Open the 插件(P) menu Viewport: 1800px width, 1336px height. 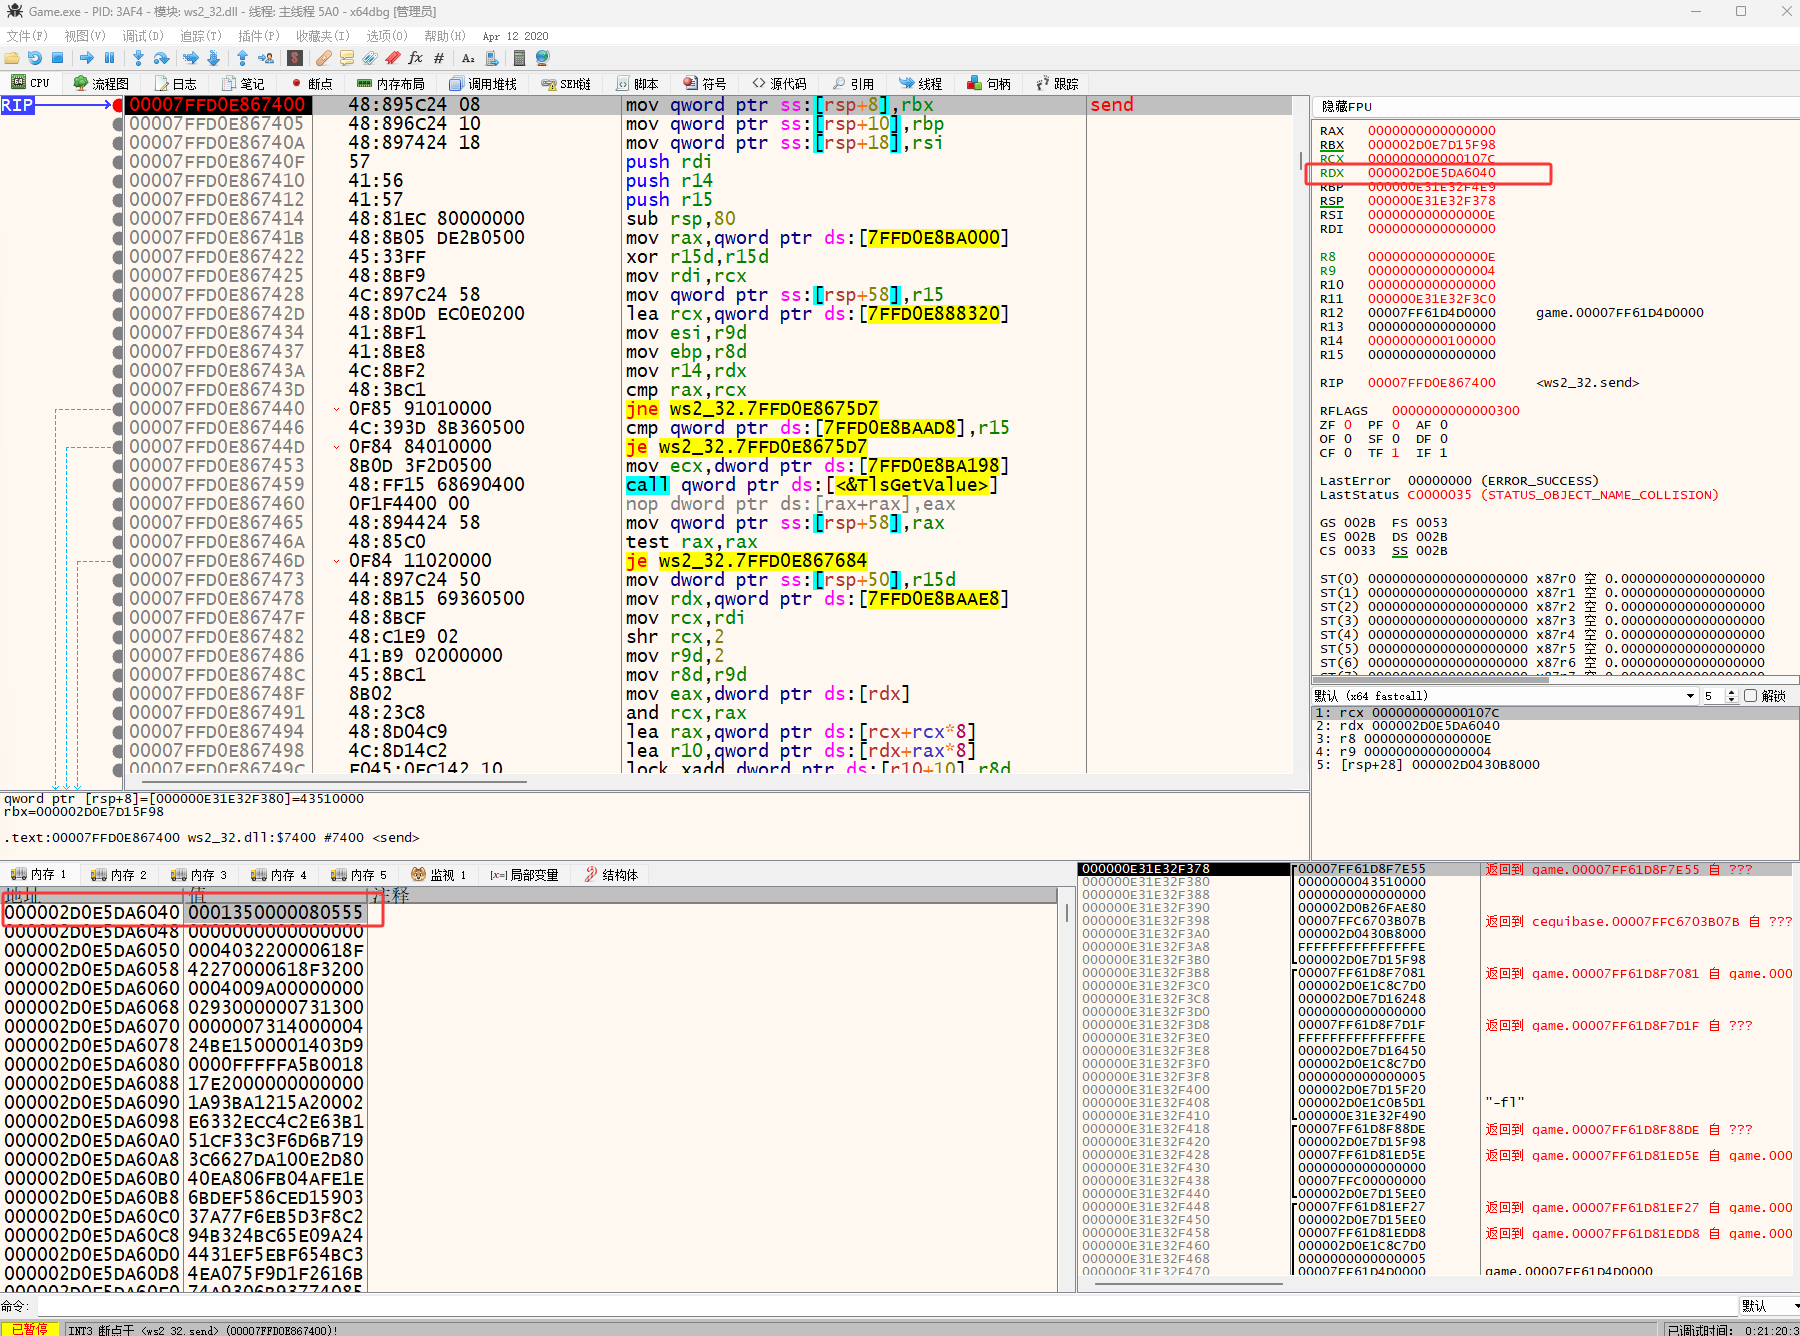259,36
